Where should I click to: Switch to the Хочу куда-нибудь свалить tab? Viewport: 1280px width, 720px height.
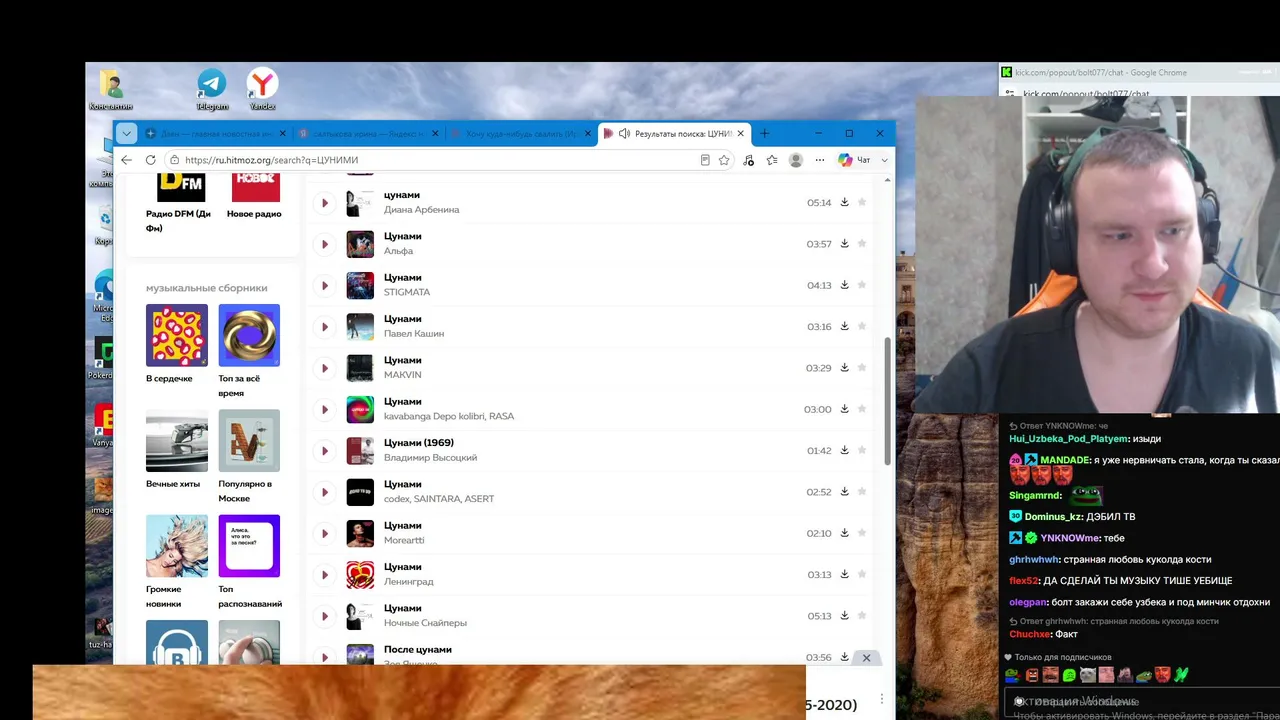point(520,134)
